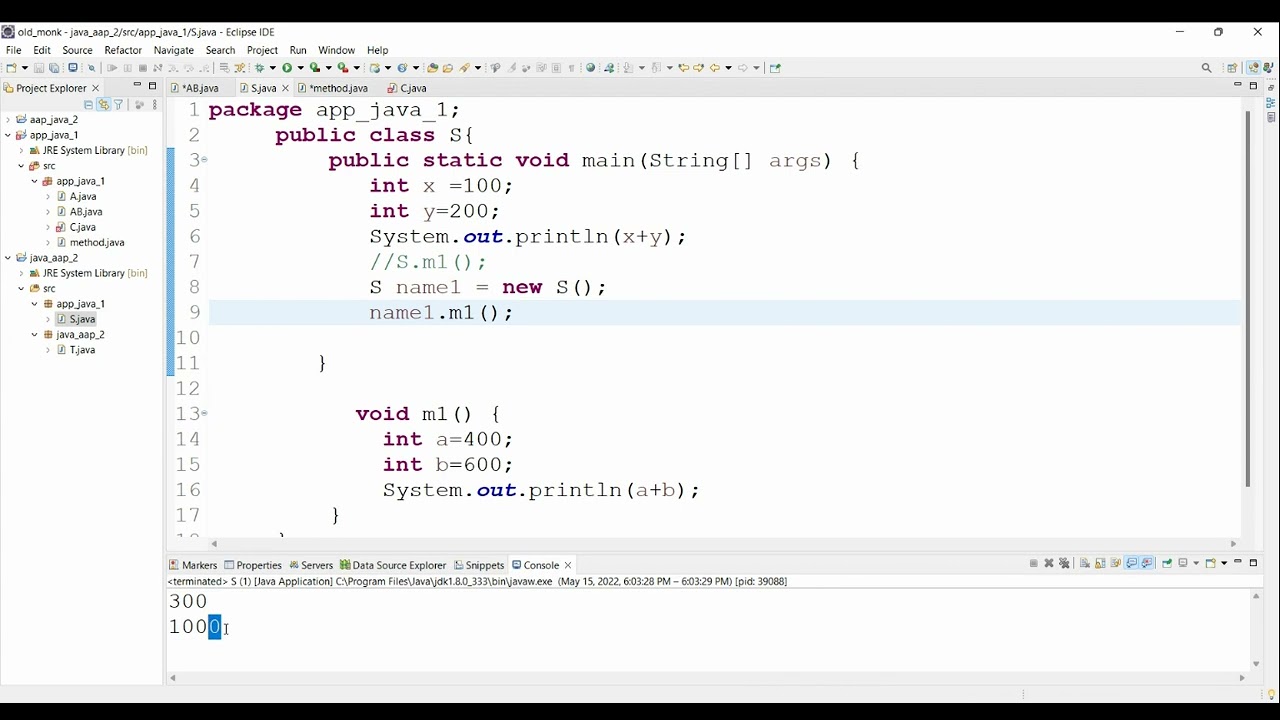Click Remove Launch X icon in Console
Viewport: 1280px width, 720px height.
point(1049,564)
